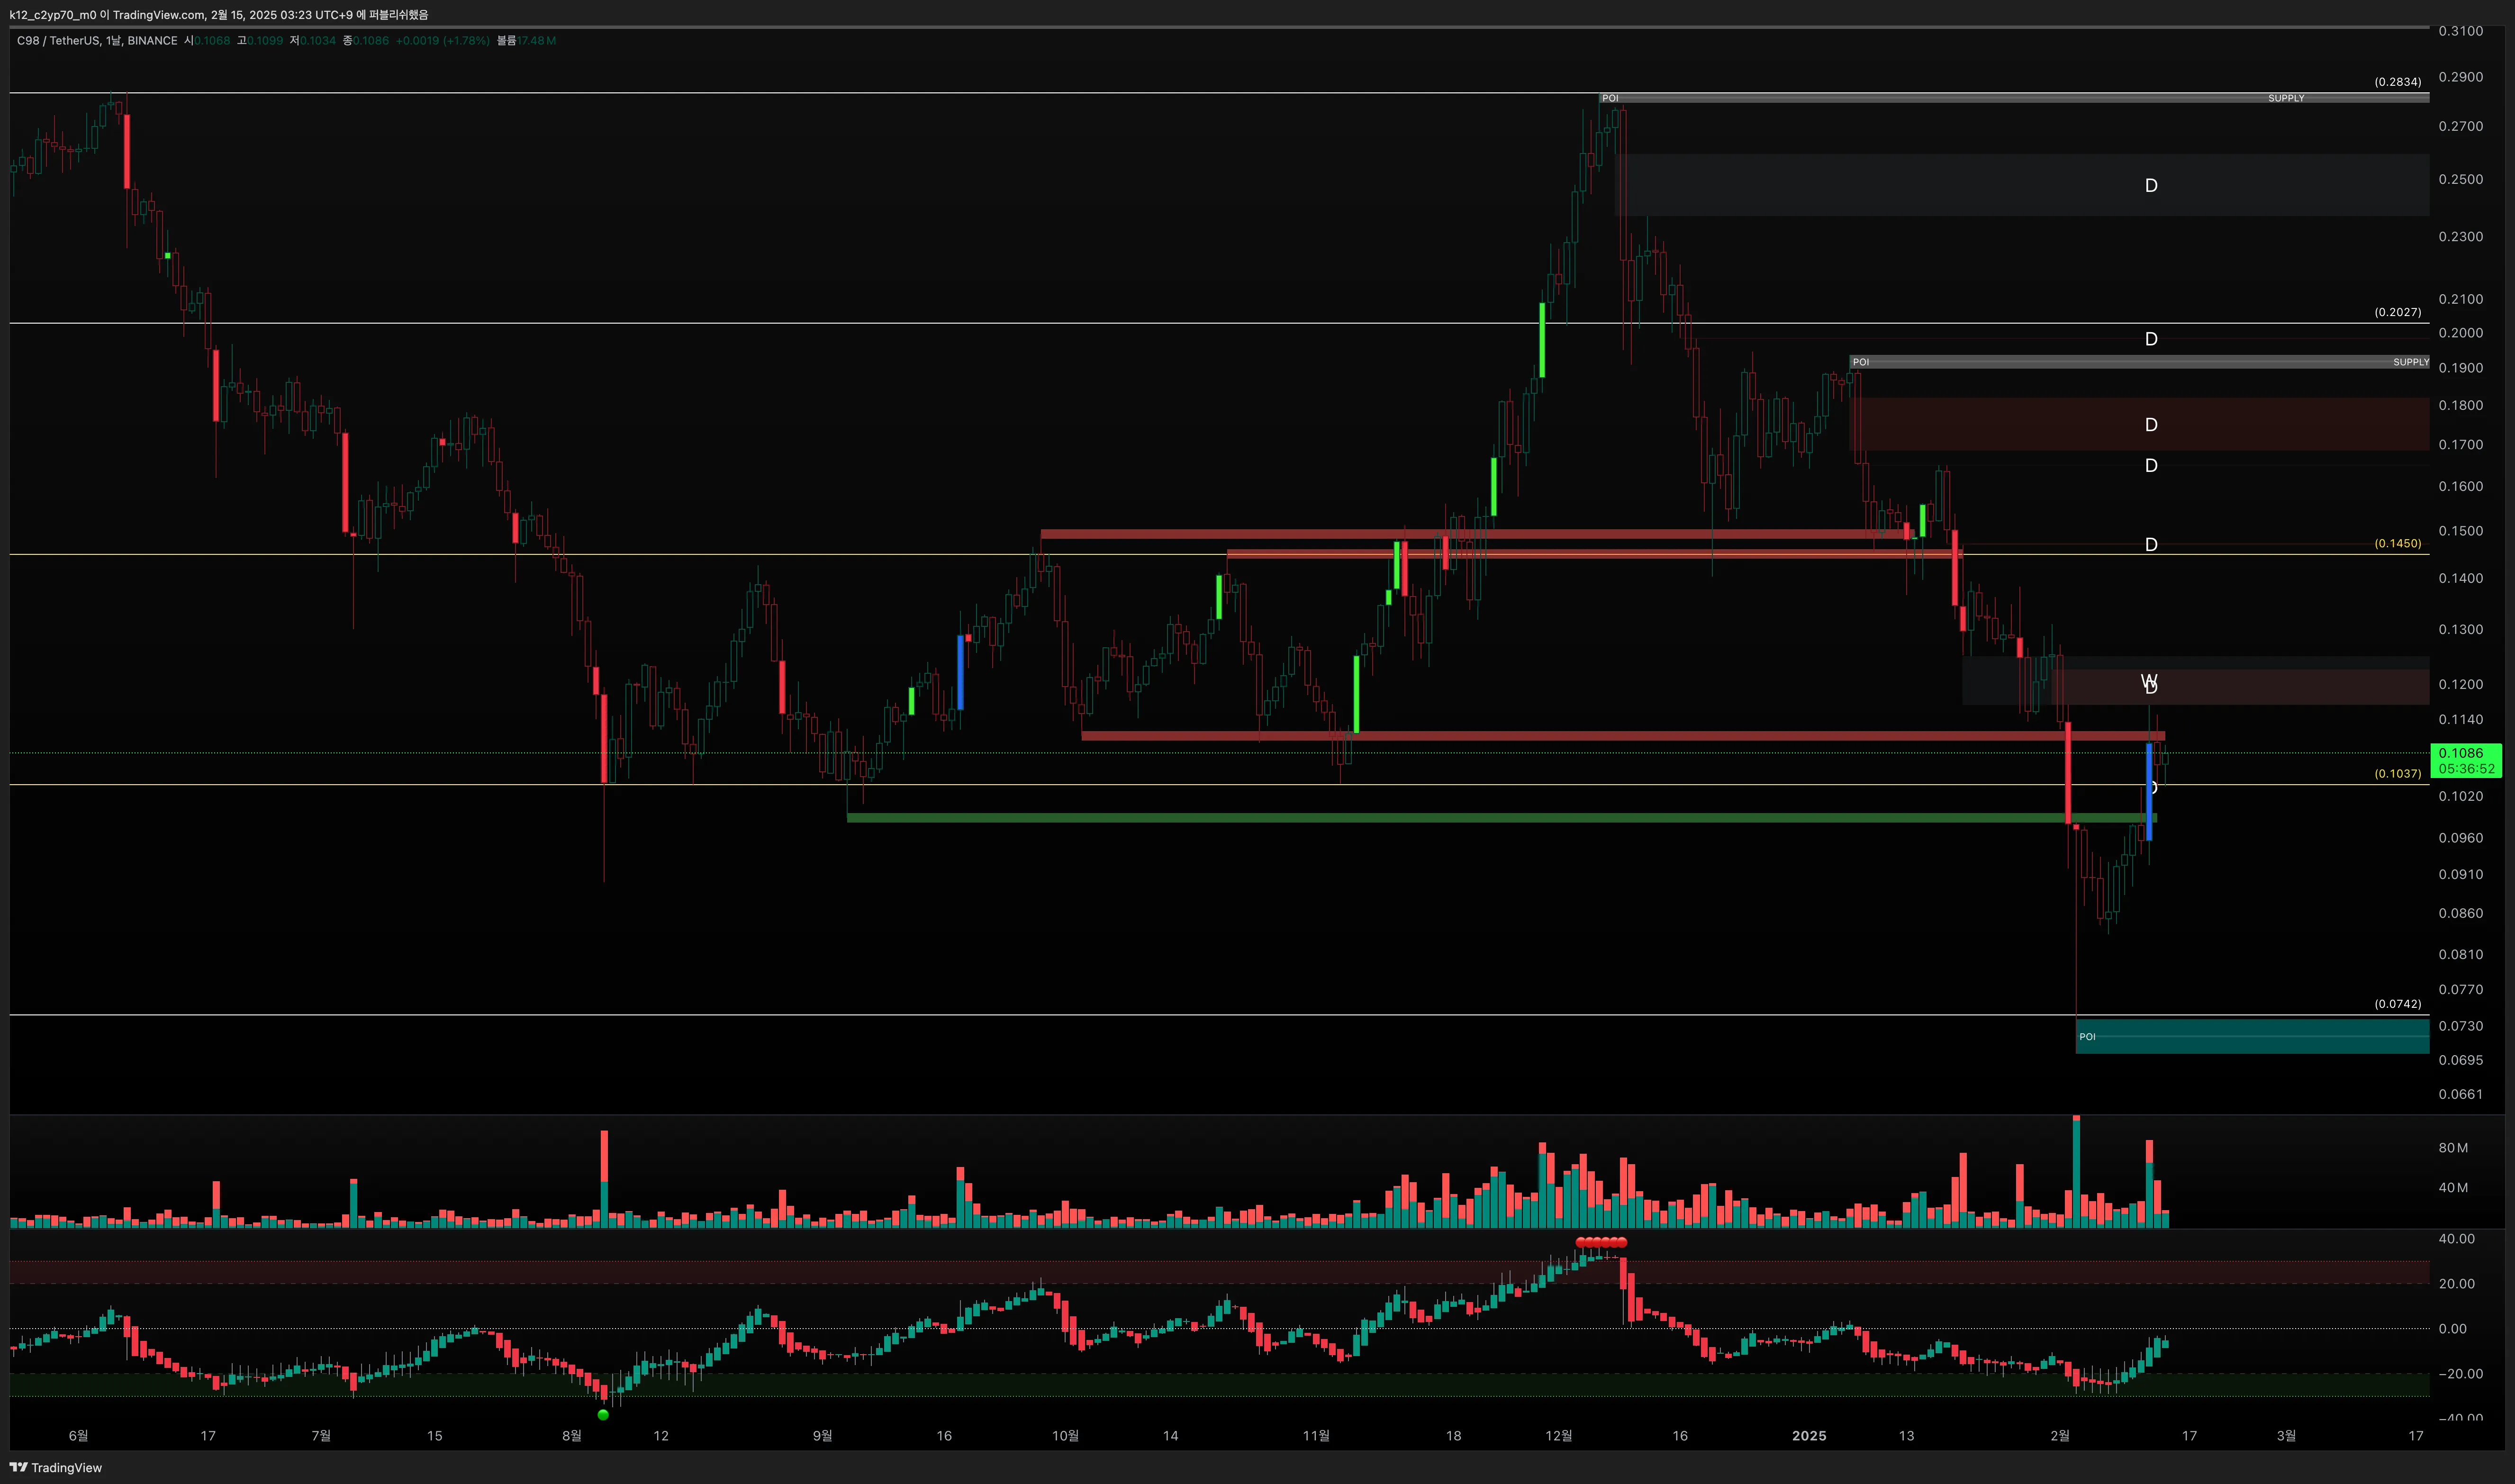The height and width of the screenshot is (1484, 2515).
Task: Click the teal demand zone near 0.0730
Action: [x=2252, y=1036]
